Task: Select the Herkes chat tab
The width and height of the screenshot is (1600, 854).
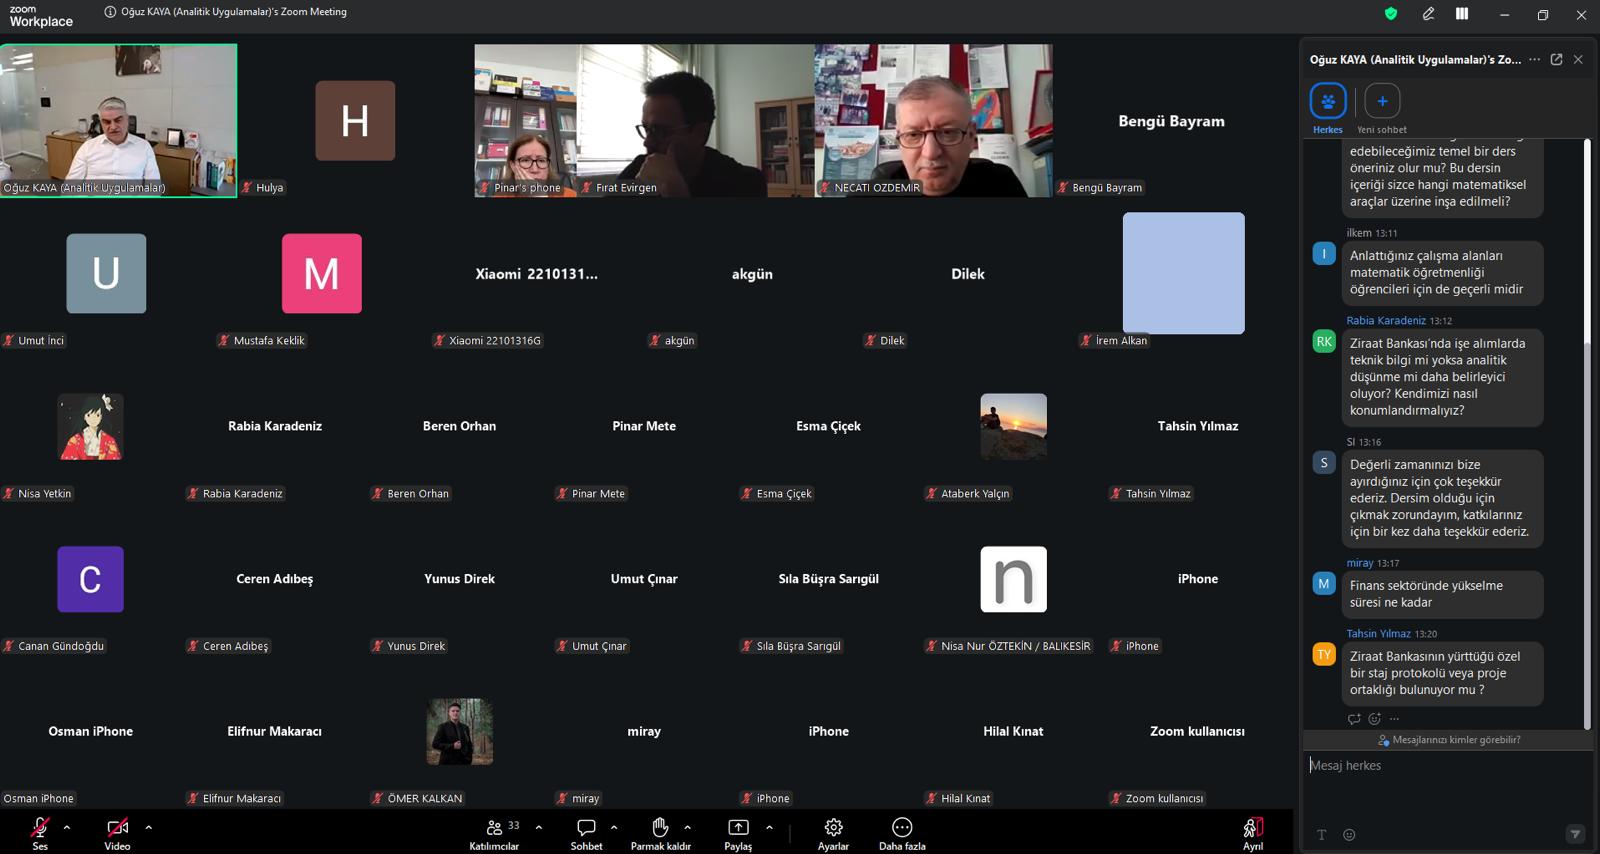Action: pyautogui.click(x=1328, y=108)
